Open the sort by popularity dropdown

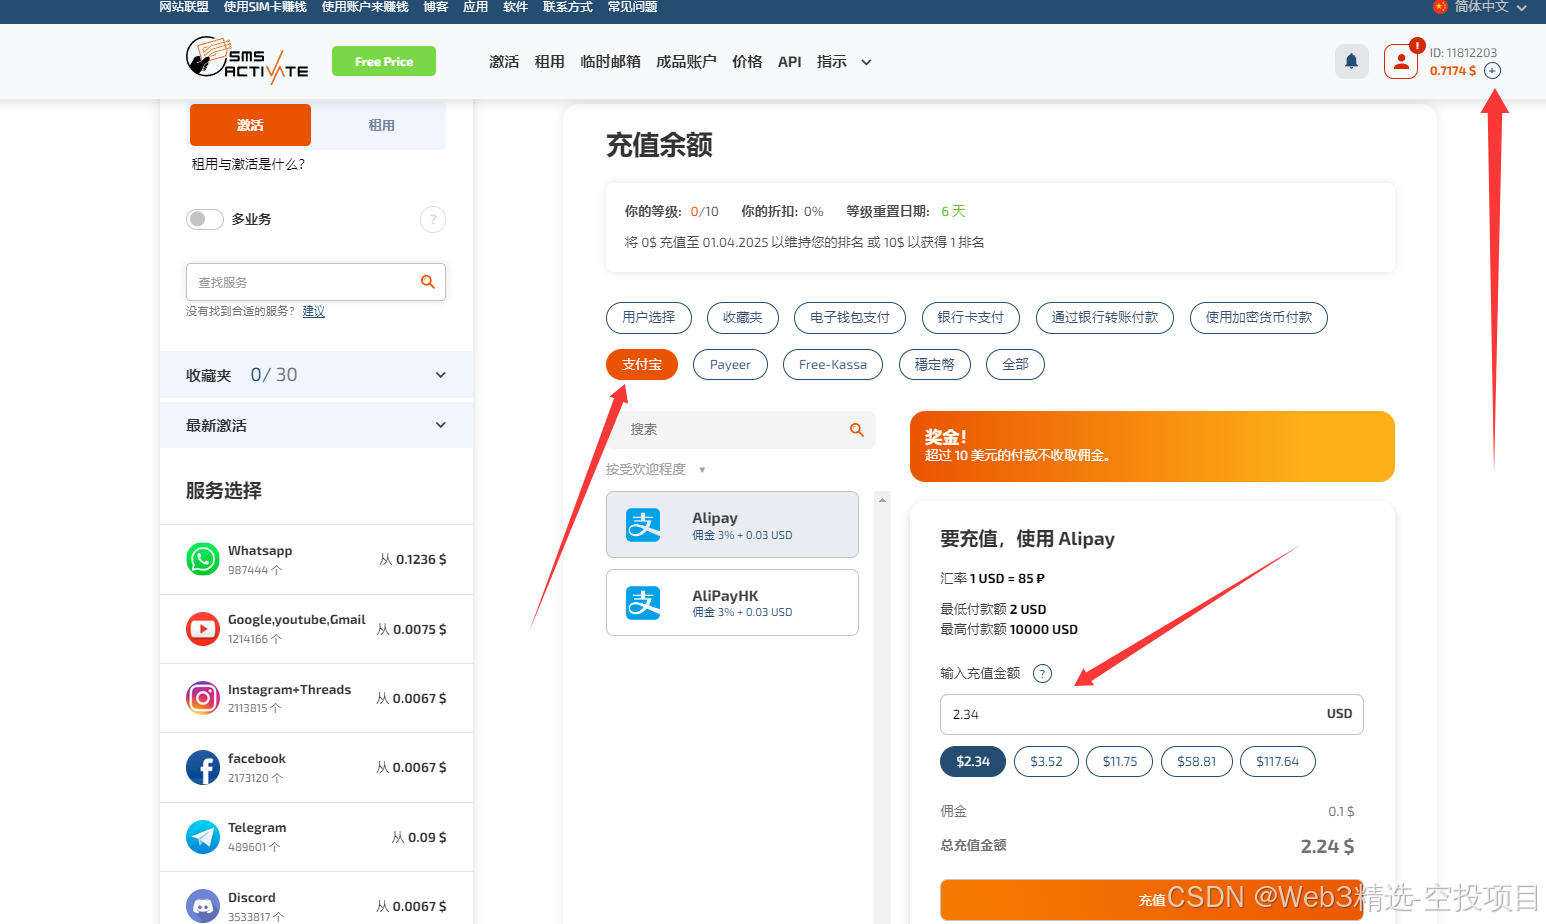656,469
